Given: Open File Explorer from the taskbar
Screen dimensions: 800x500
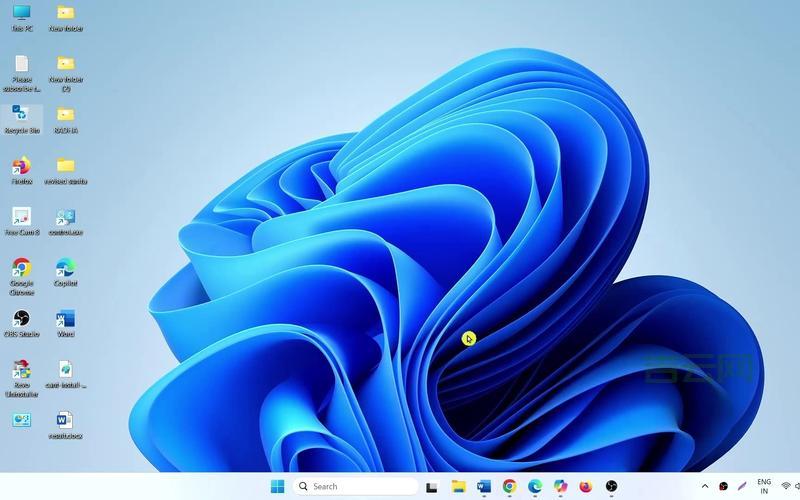Looking at the screenshot, I should click(x=458, y=487).
